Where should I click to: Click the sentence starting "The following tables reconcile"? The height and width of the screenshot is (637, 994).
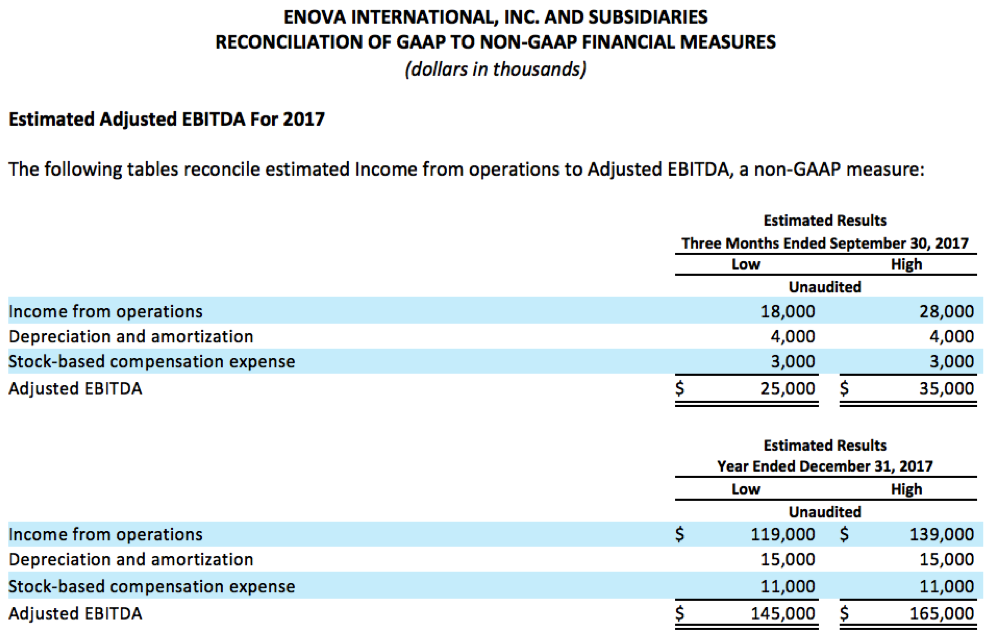point(467,170)
